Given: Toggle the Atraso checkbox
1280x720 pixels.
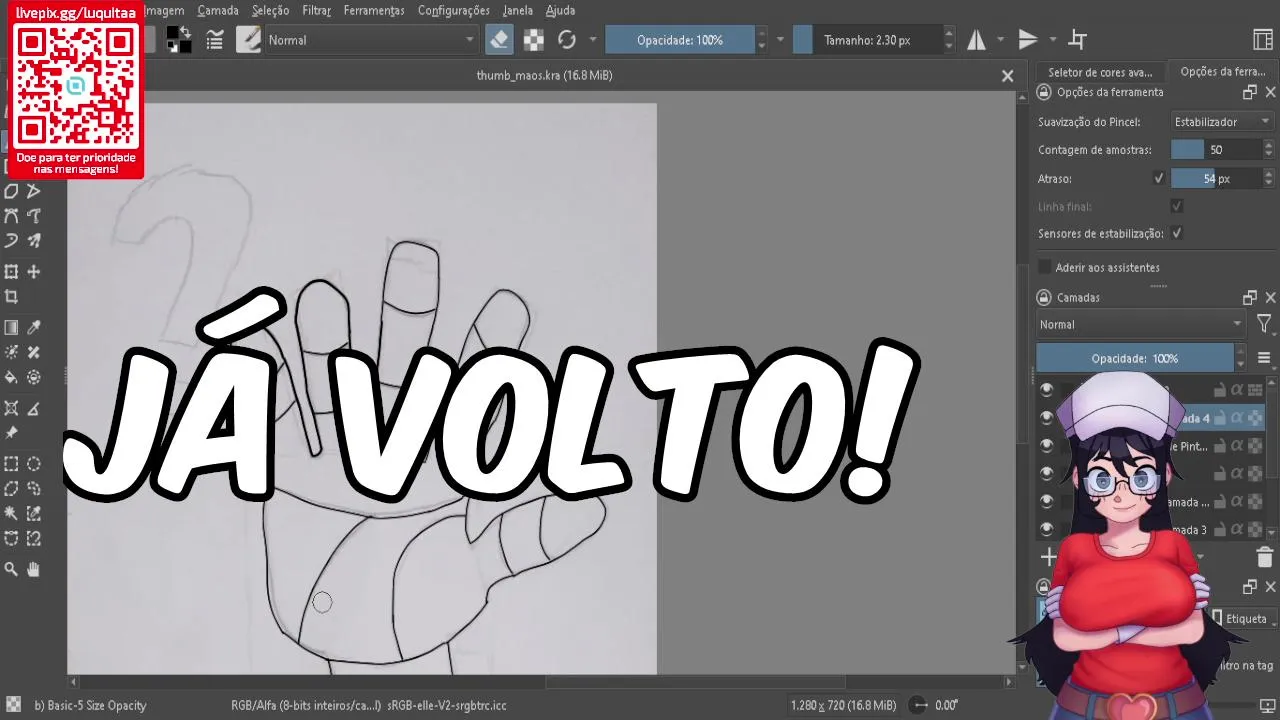Looking at the screenshot, I should (1159, 179).
